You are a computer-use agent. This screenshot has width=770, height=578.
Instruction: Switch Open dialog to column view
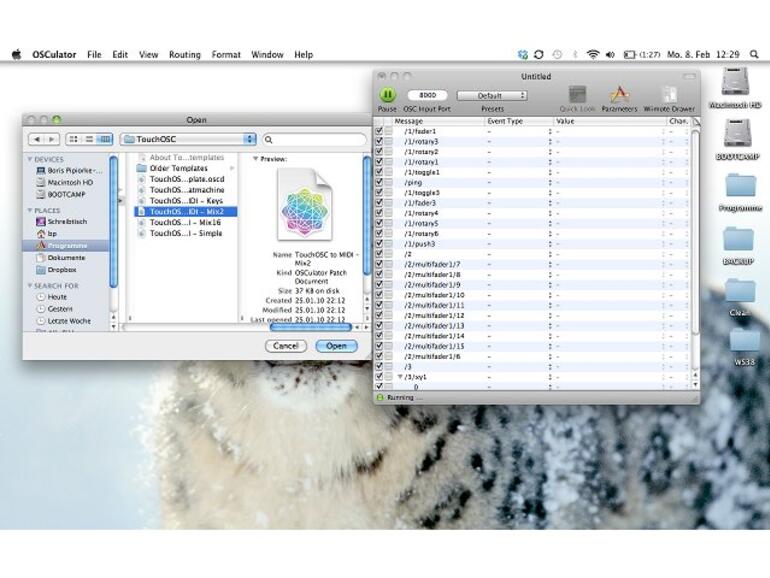coord(105,139)
